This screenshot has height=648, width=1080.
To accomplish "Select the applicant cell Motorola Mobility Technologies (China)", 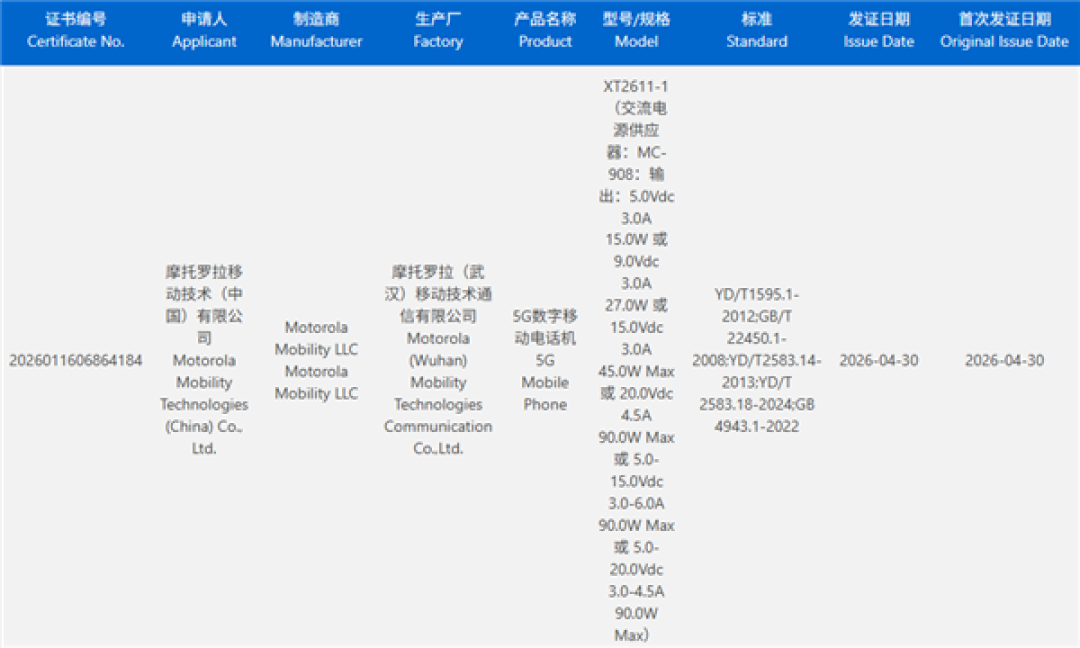I will pos(204,360).
